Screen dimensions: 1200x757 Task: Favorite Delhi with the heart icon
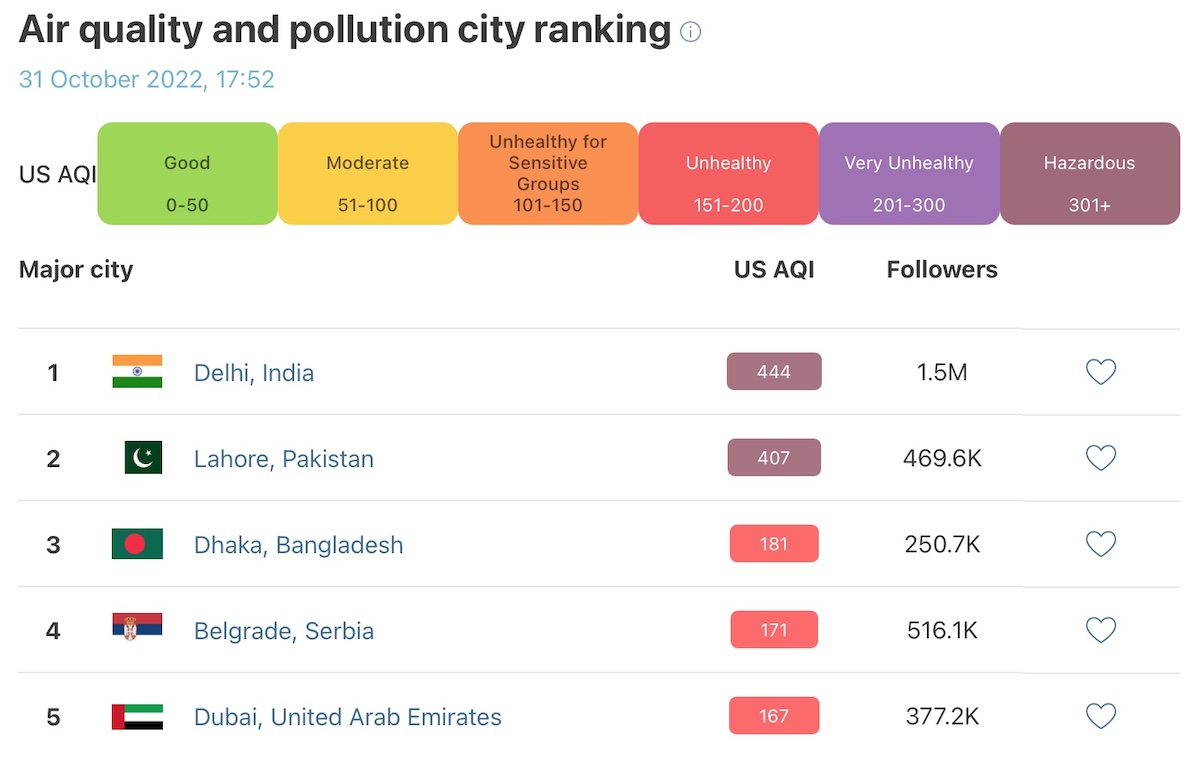(1100, 373)
